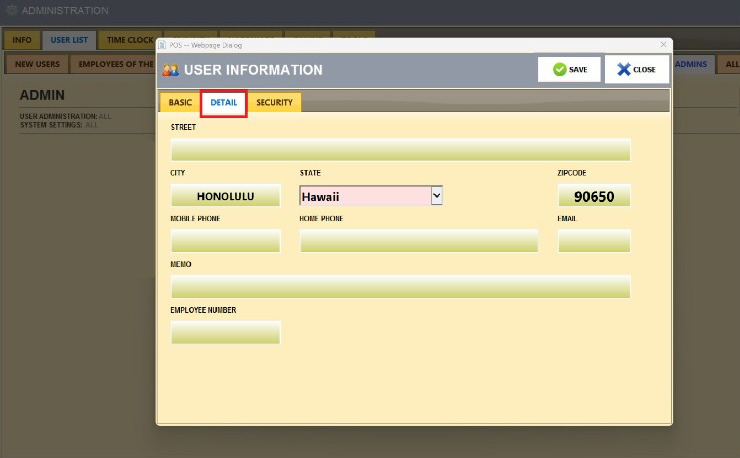
Task: Click the ADMINISTRATION header title
Action: [65, 10]
